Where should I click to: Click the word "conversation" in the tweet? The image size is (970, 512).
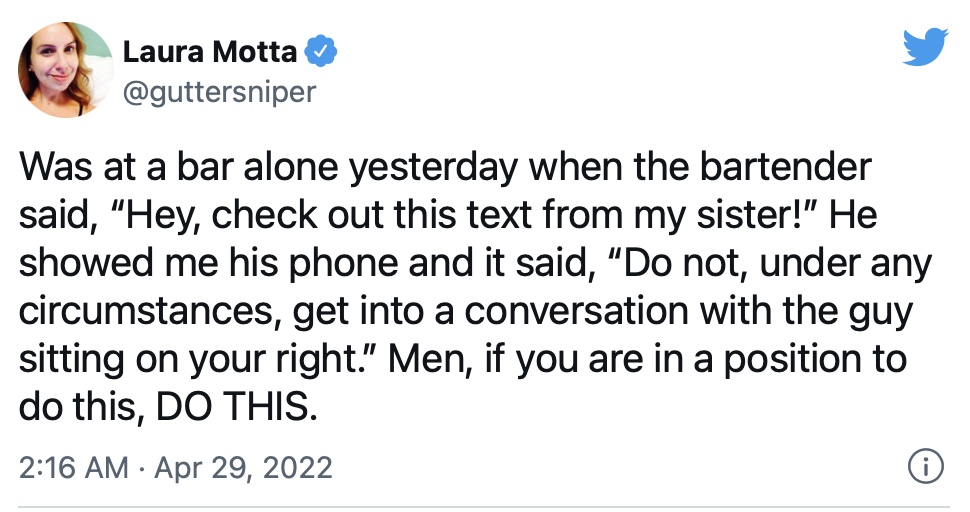click(x=576, y=311)
